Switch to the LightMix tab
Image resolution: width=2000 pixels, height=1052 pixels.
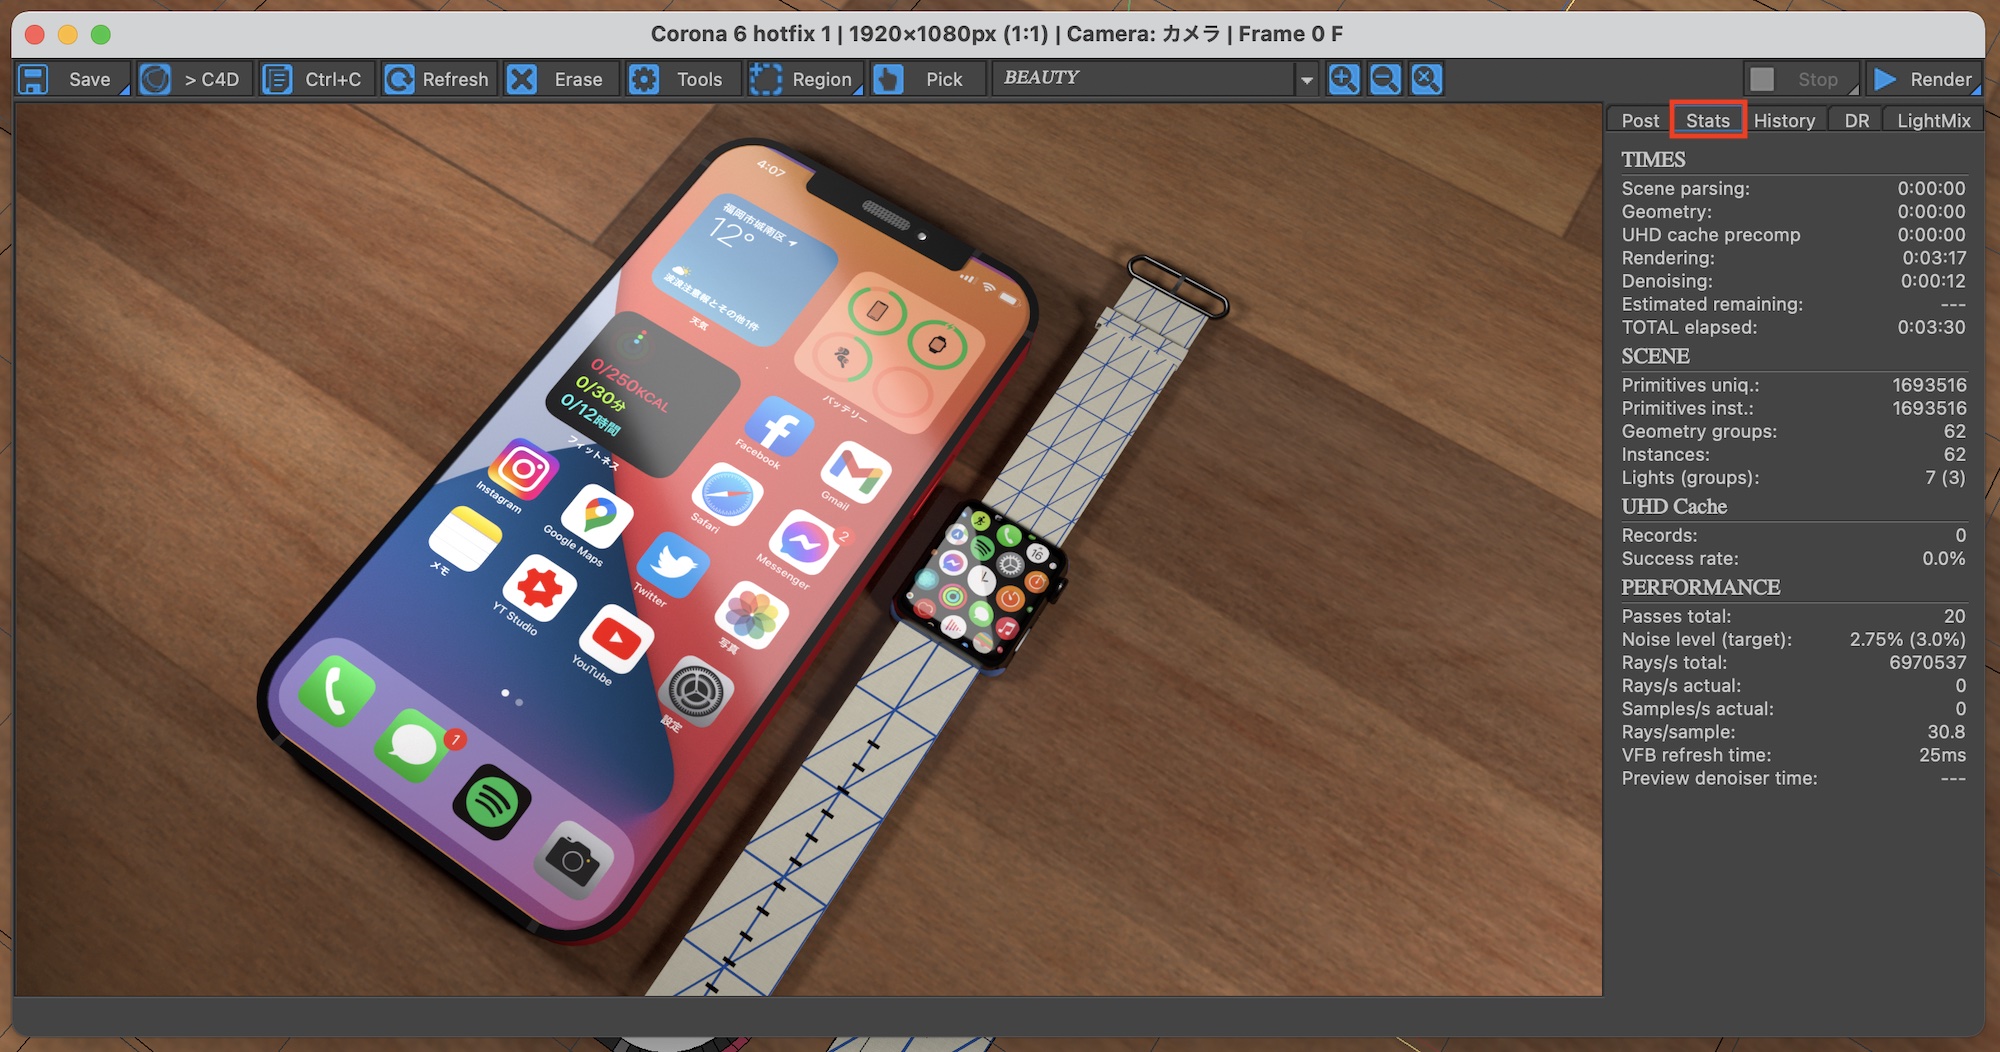point(1933,121)
